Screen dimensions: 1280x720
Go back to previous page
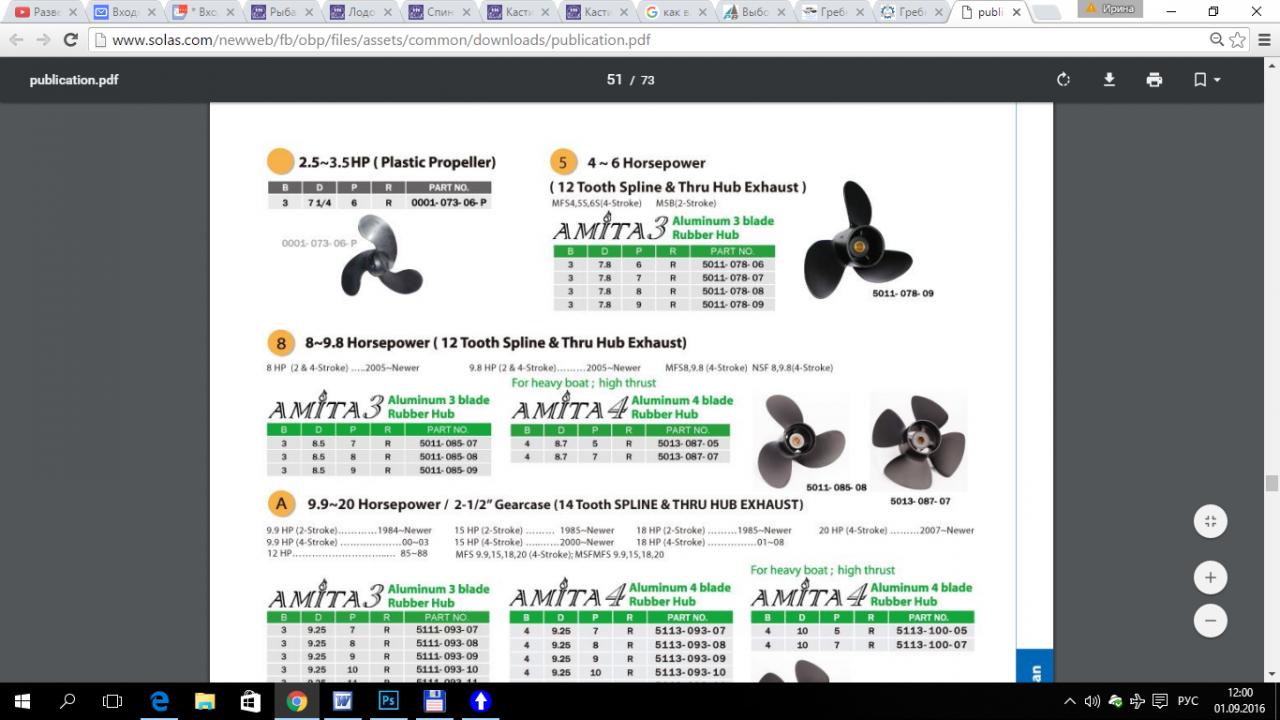pos(16,40)
